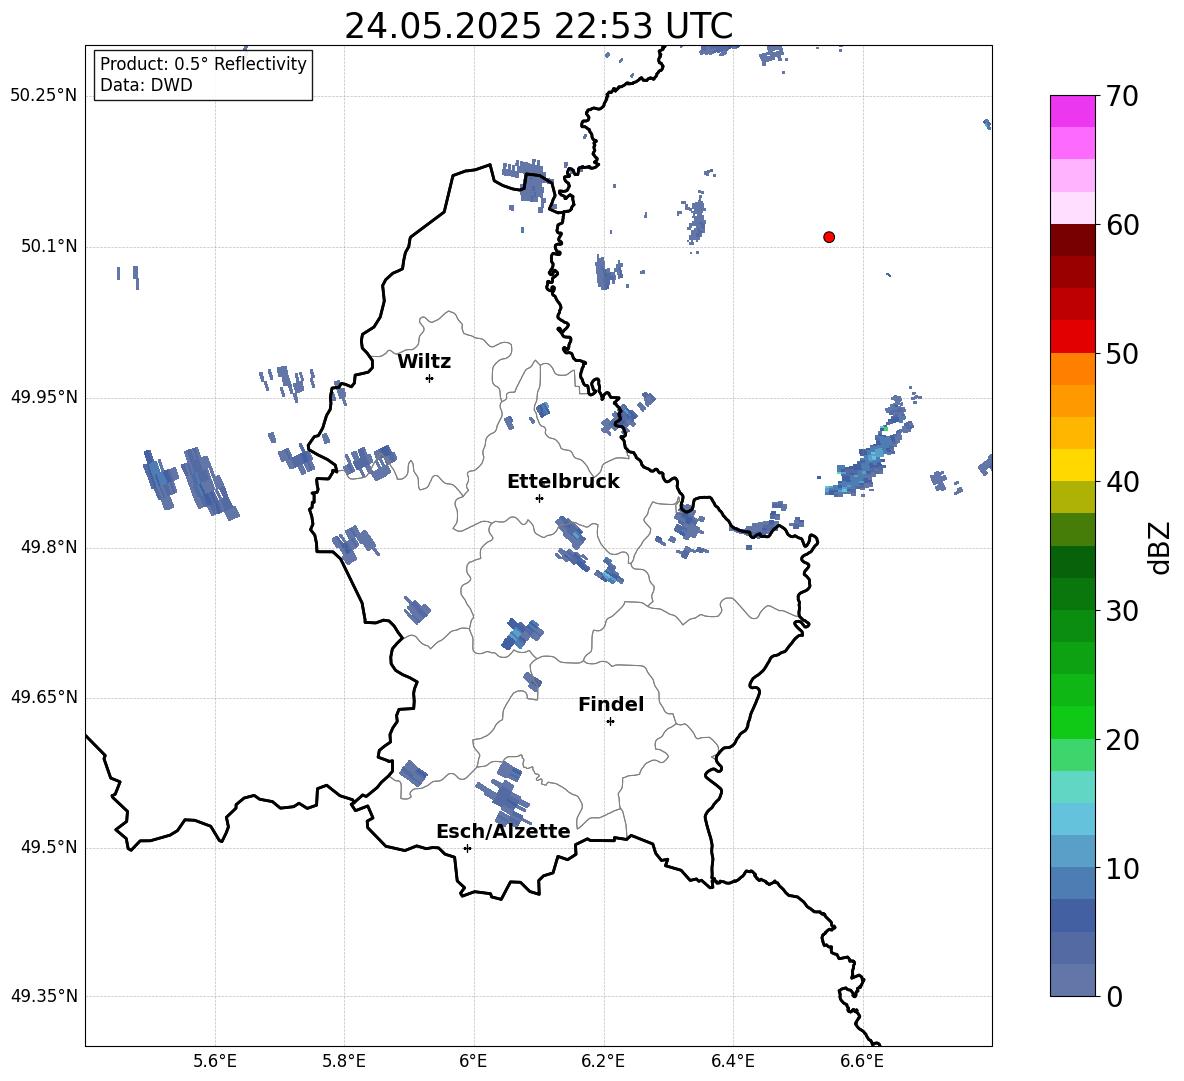
Task: Click the colorbar value 10
Action: tap(1122, 868)
